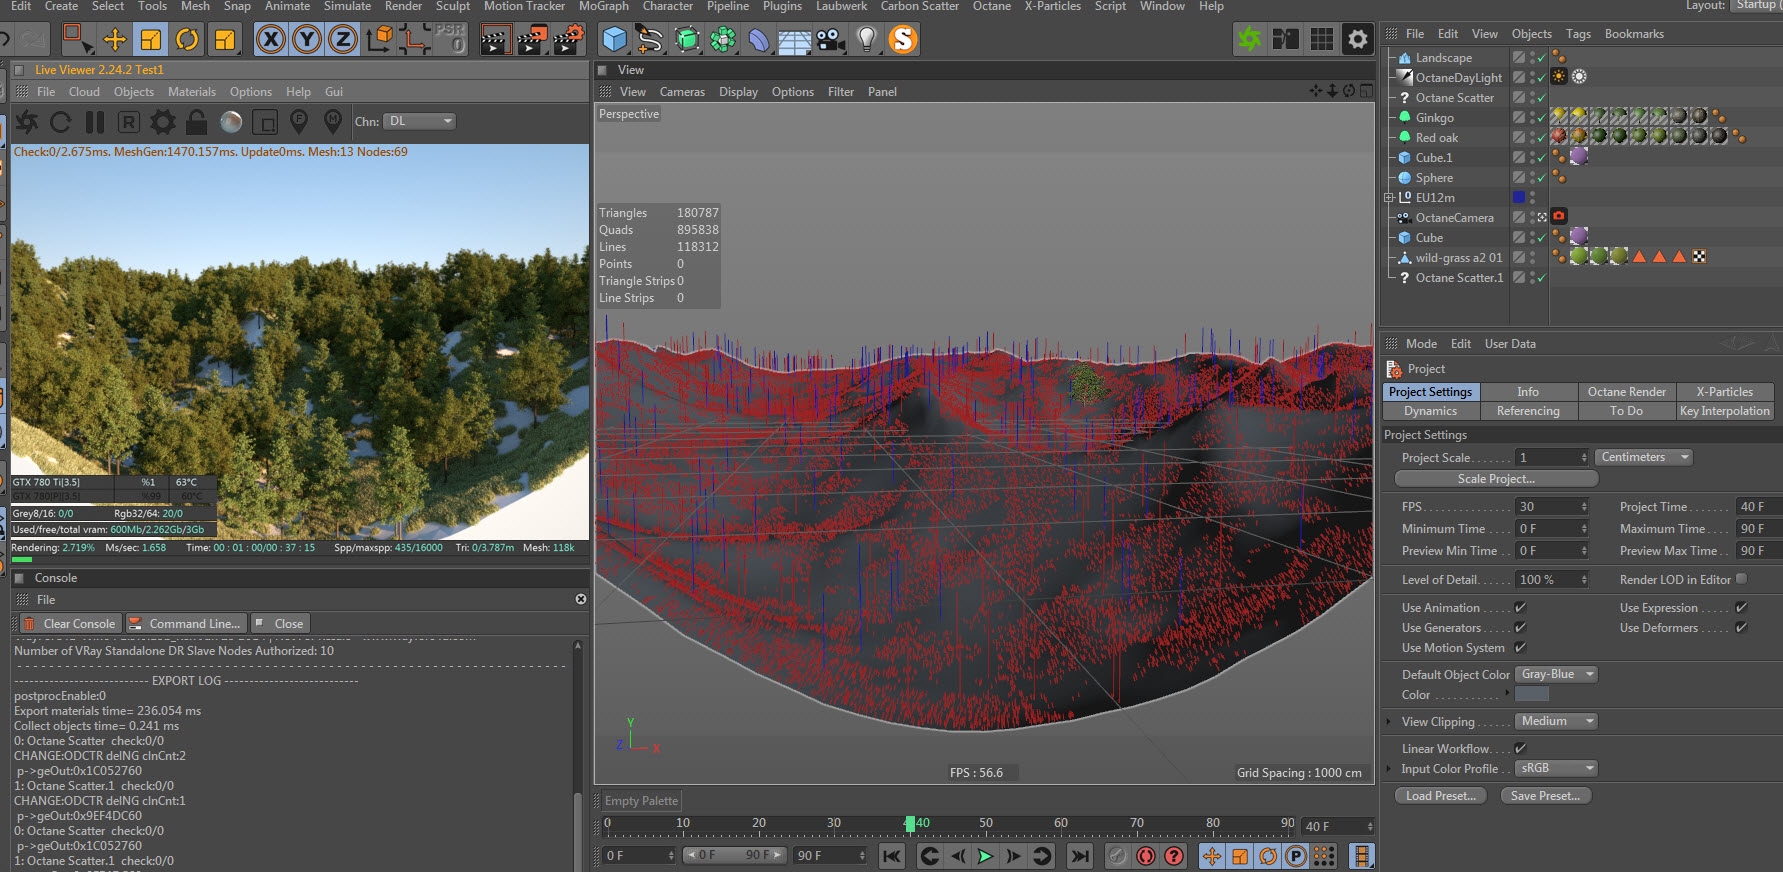
Task: Add a light with the bulb icon
Action: point(866,40)
